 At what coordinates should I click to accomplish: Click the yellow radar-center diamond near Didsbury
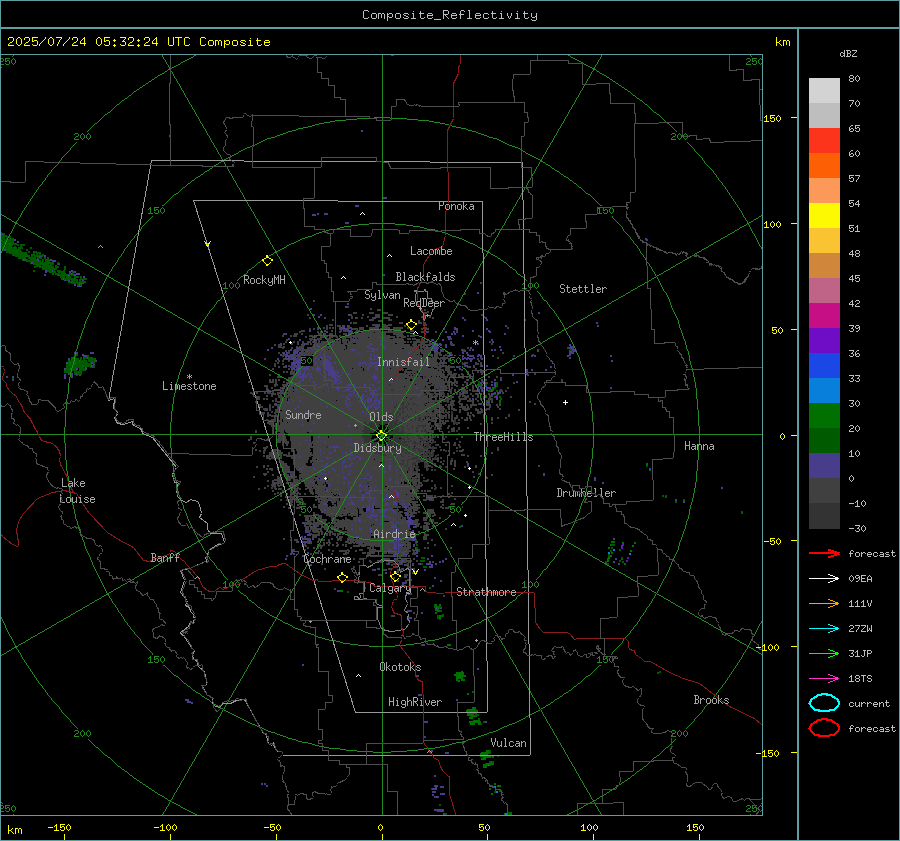381,436
